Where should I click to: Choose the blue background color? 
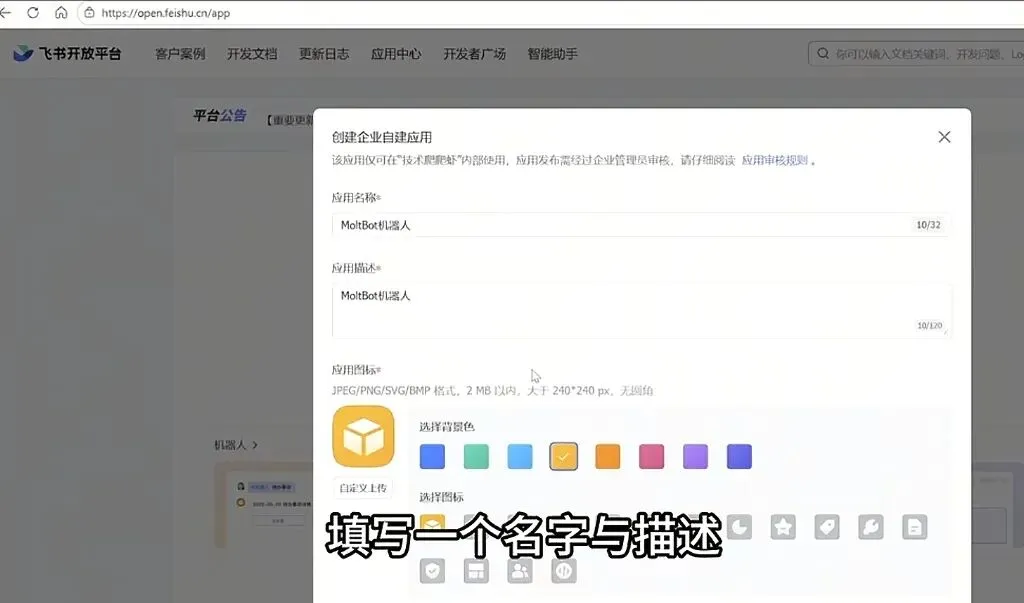[432, 457]
